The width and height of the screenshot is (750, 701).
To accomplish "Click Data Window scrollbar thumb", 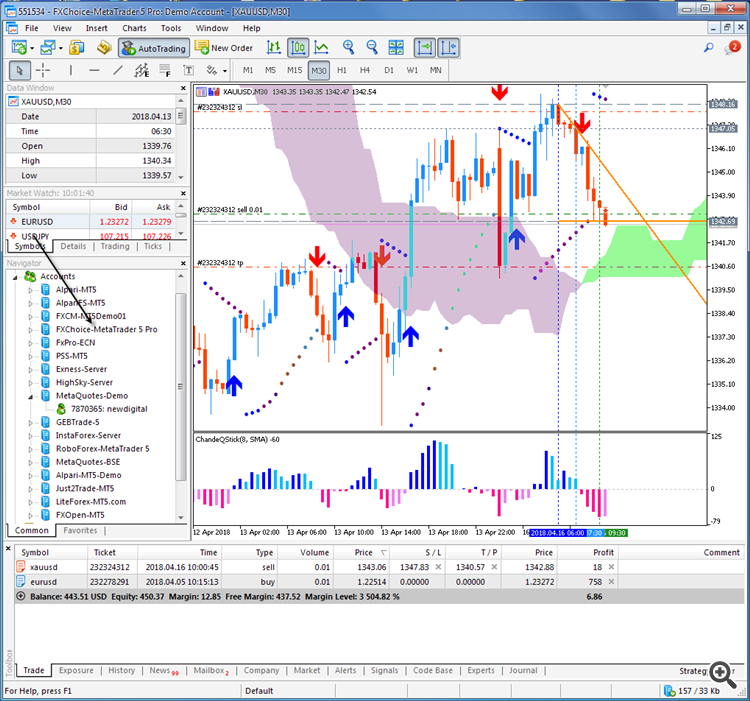I will tap(180, 115).
